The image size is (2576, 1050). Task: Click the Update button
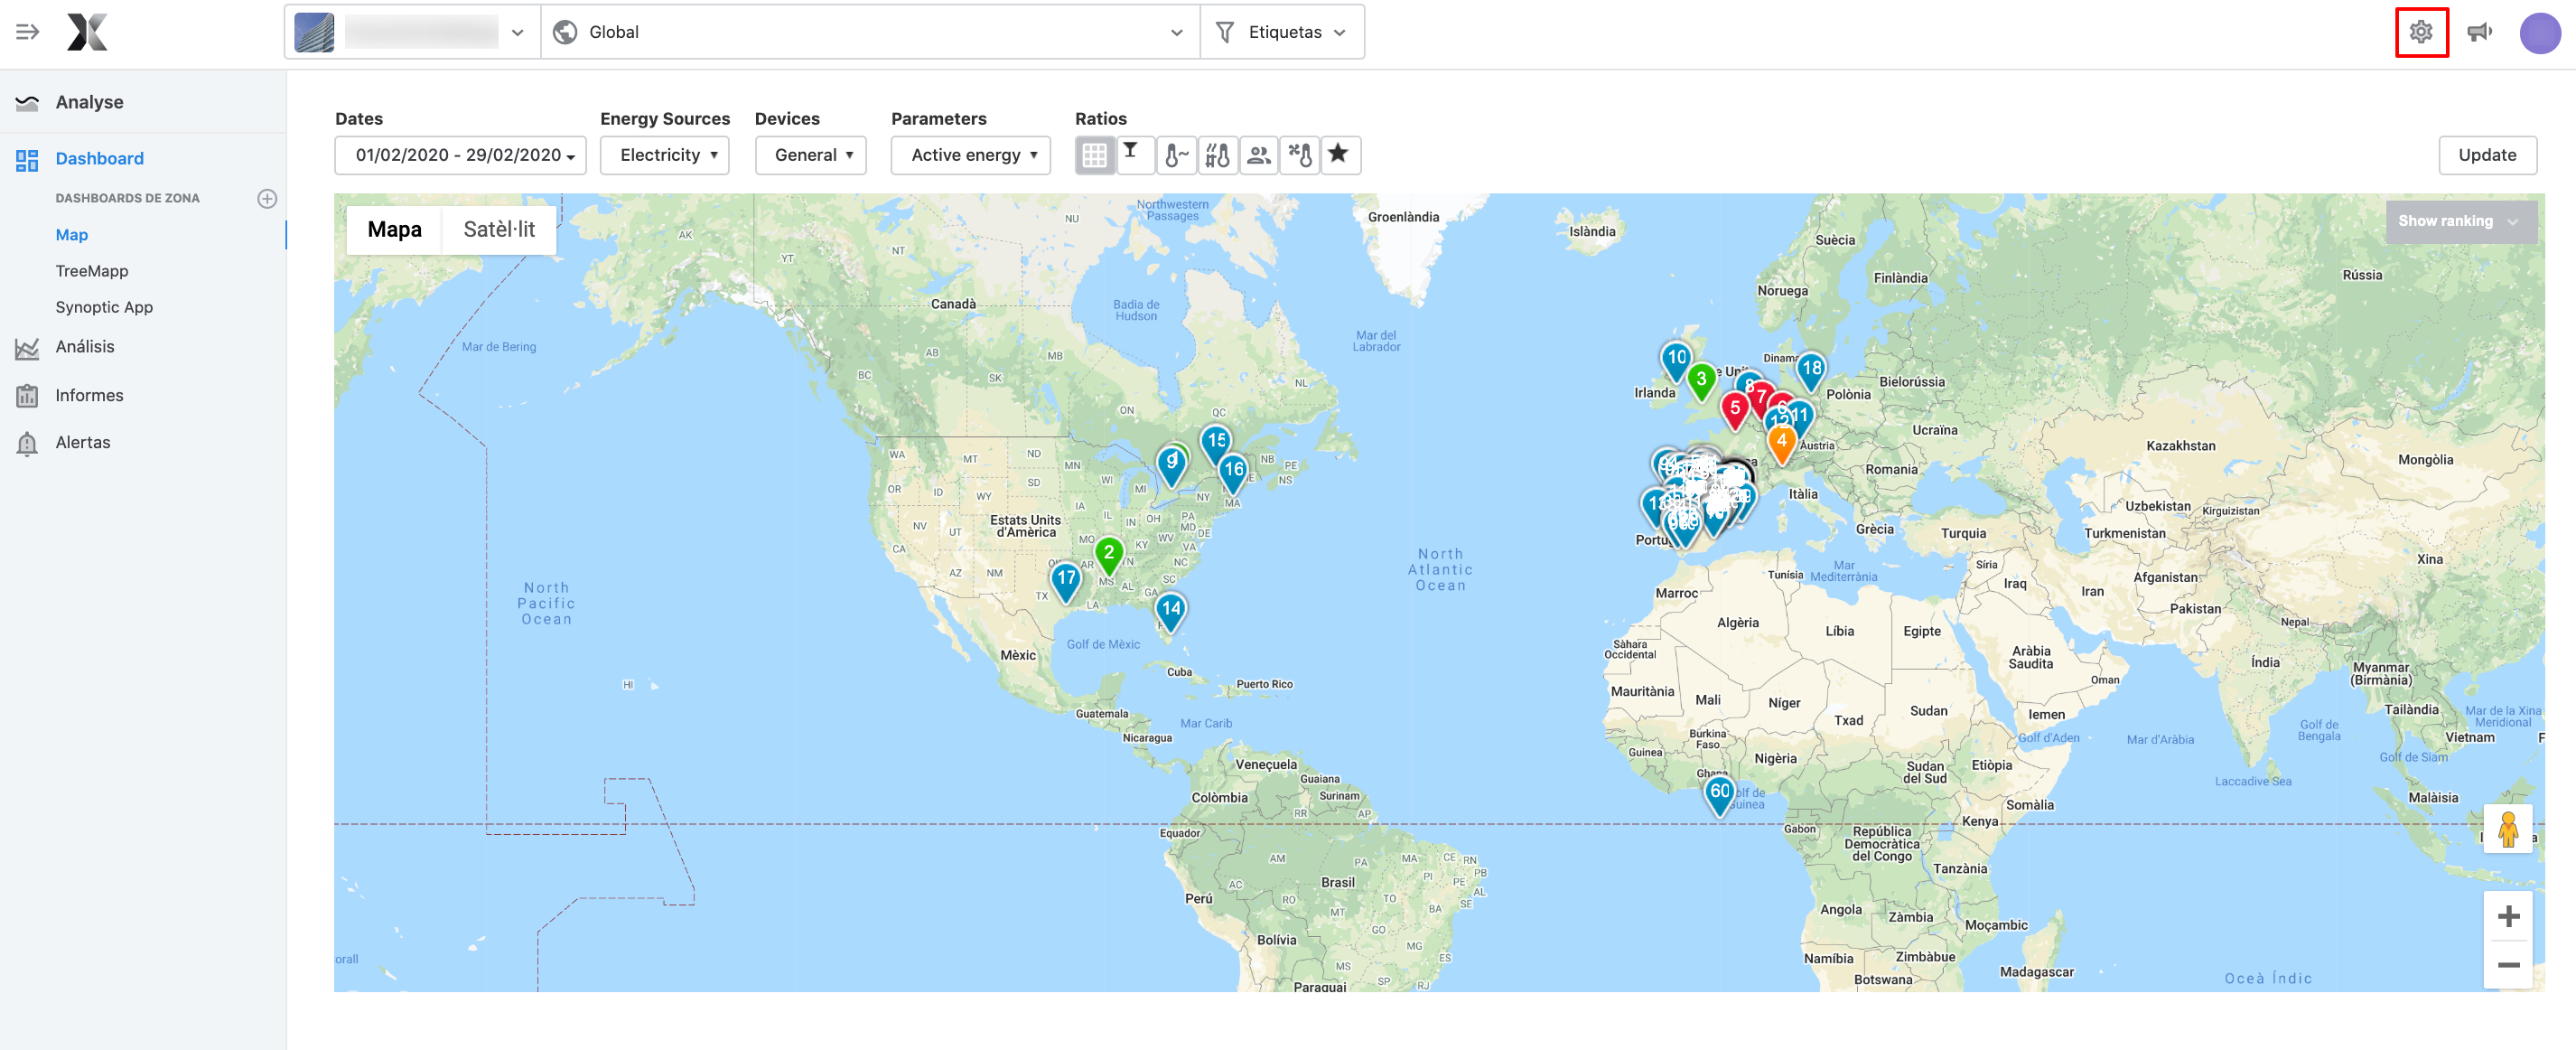coord(2487,155)
